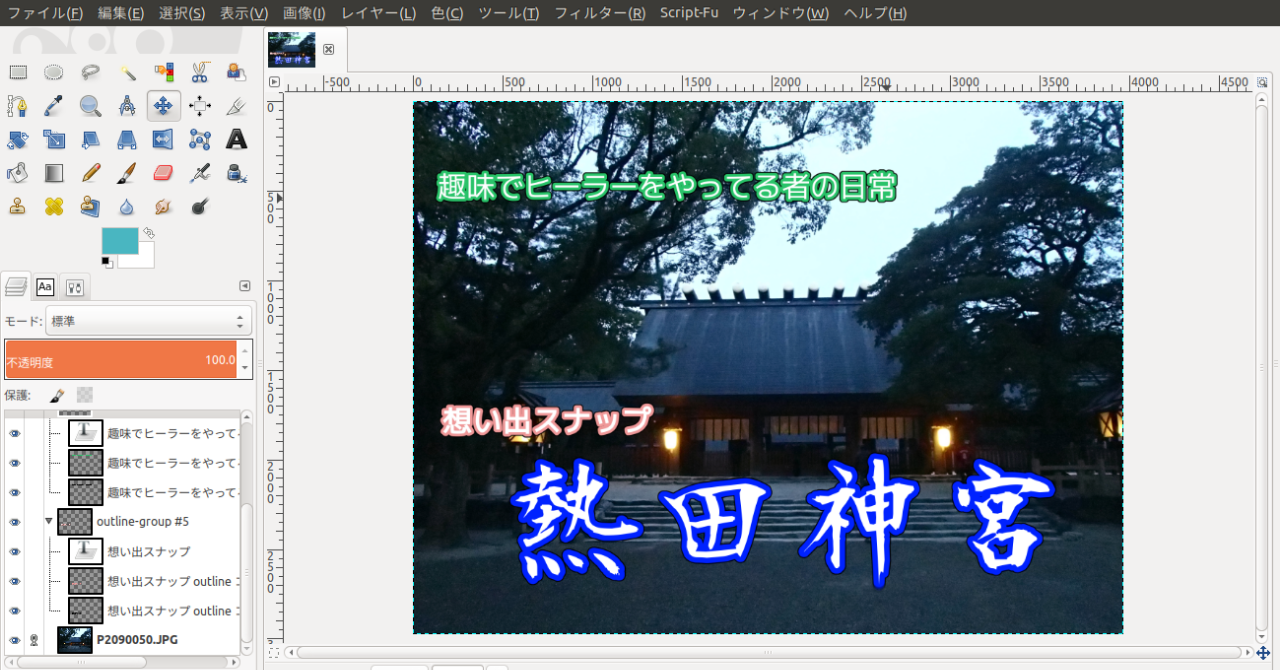Select the Blend gradient tool
1280x670 pixels.
[x=54, y=173]
